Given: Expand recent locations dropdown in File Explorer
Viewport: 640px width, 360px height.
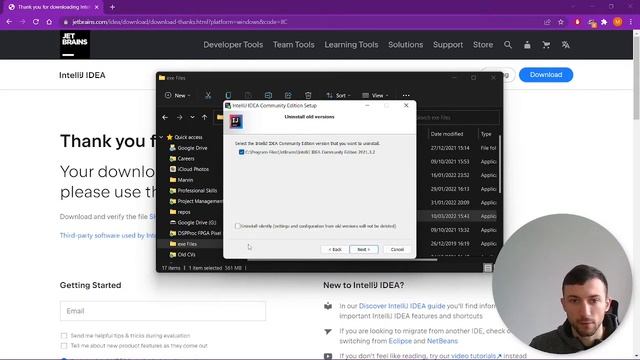Looking at the screenshot, I should tap(192, 118).
